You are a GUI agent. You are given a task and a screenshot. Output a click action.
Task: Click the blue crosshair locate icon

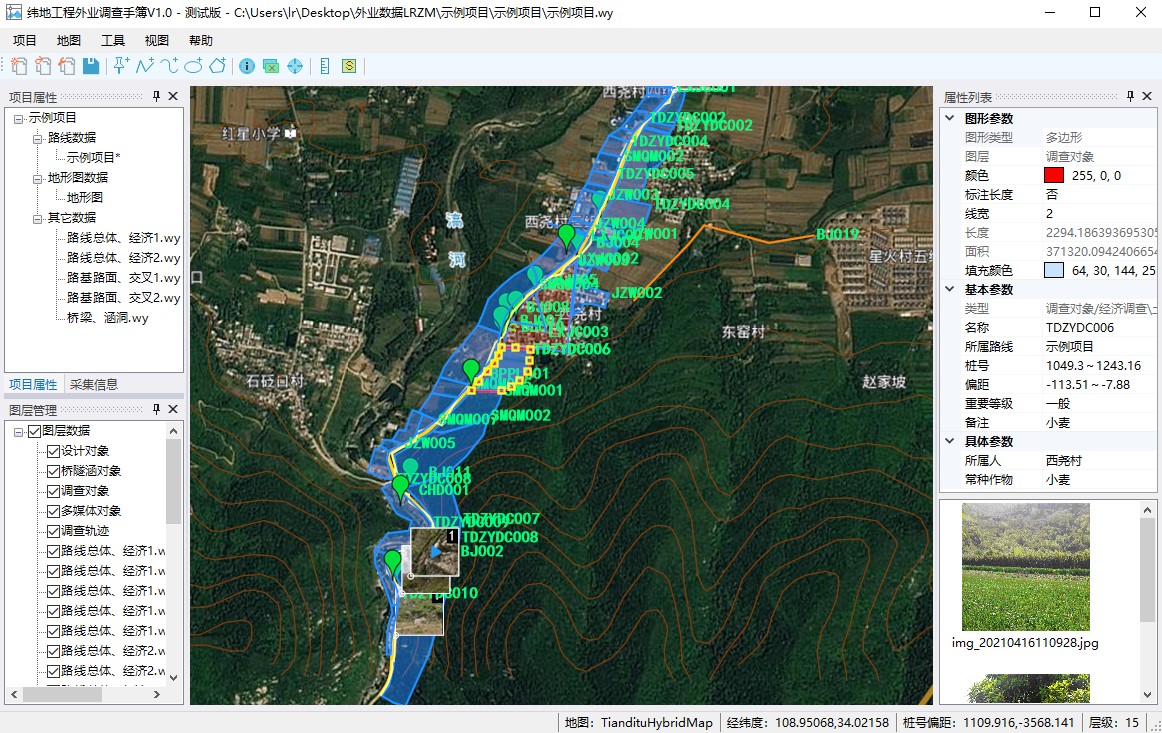(295, 66)
